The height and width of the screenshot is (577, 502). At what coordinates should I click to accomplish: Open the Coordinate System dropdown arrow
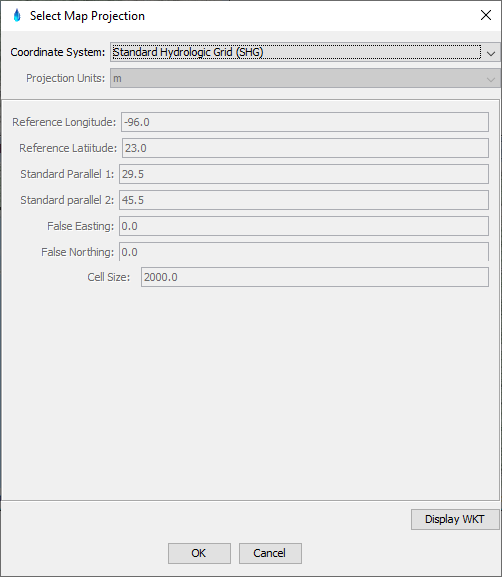[491, 53]
